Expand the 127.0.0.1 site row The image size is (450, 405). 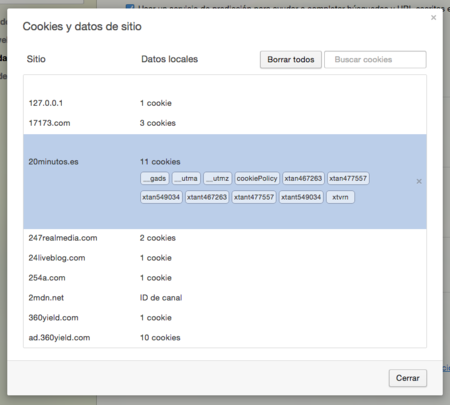(x=225, y=103)
